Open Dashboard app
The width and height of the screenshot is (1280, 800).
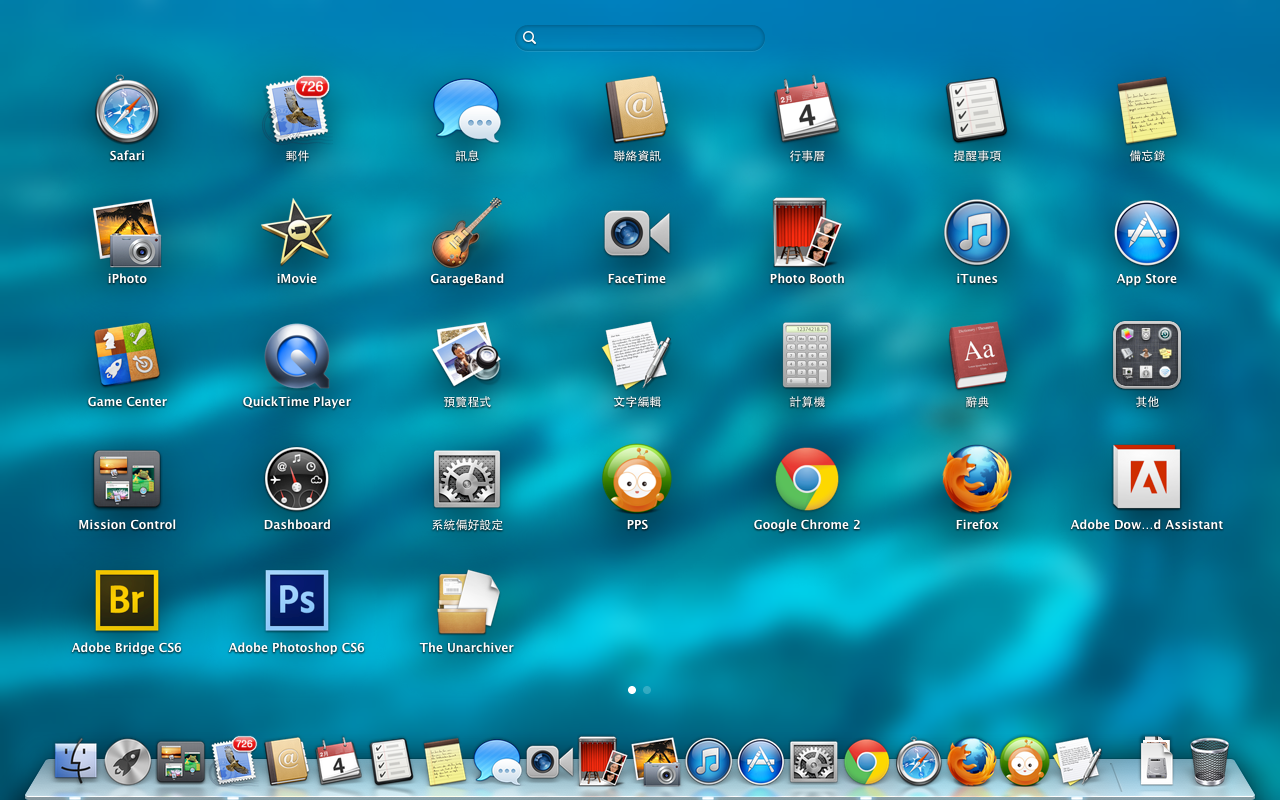pos(297,479)
